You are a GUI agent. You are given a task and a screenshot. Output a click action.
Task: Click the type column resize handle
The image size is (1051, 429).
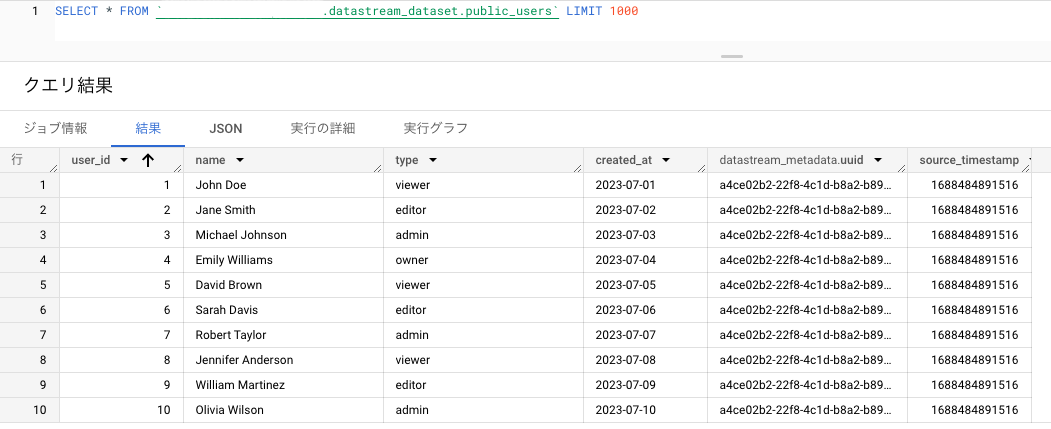[x=578, y=168]
